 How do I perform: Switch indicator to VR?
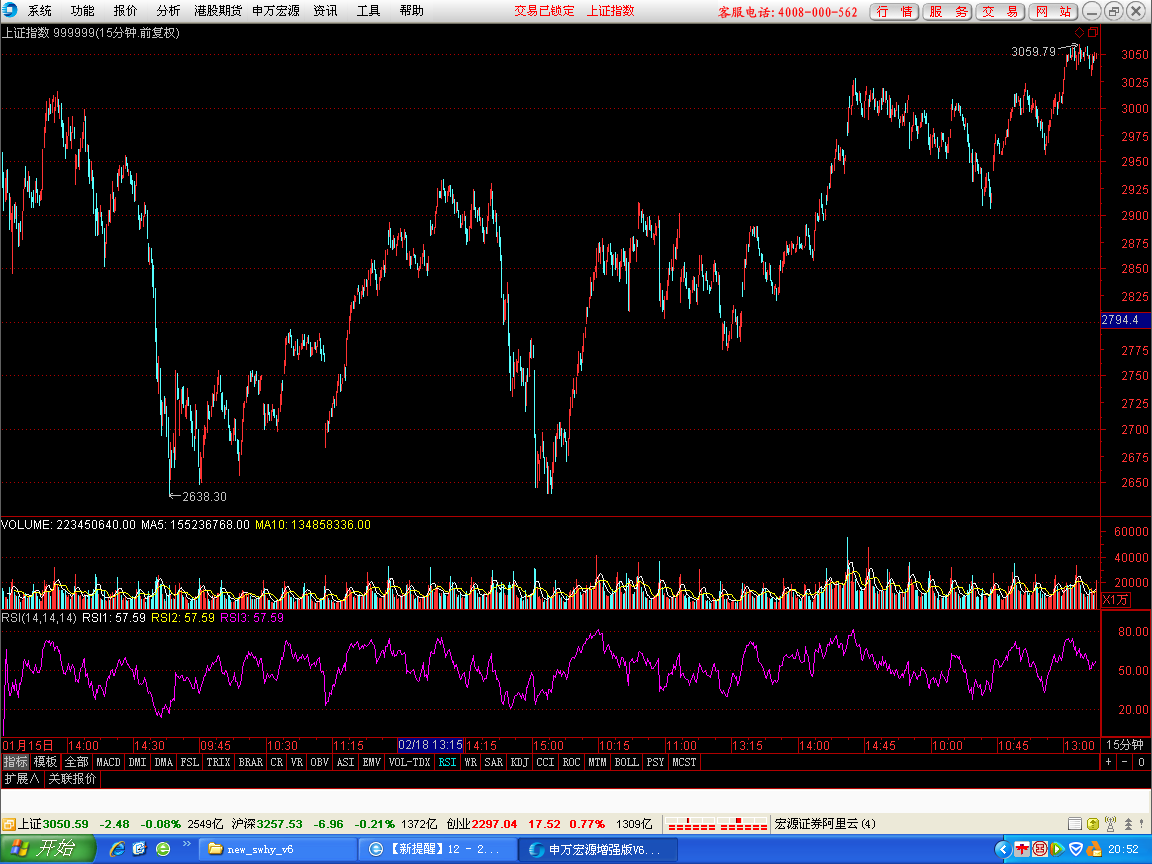point(297,762)
